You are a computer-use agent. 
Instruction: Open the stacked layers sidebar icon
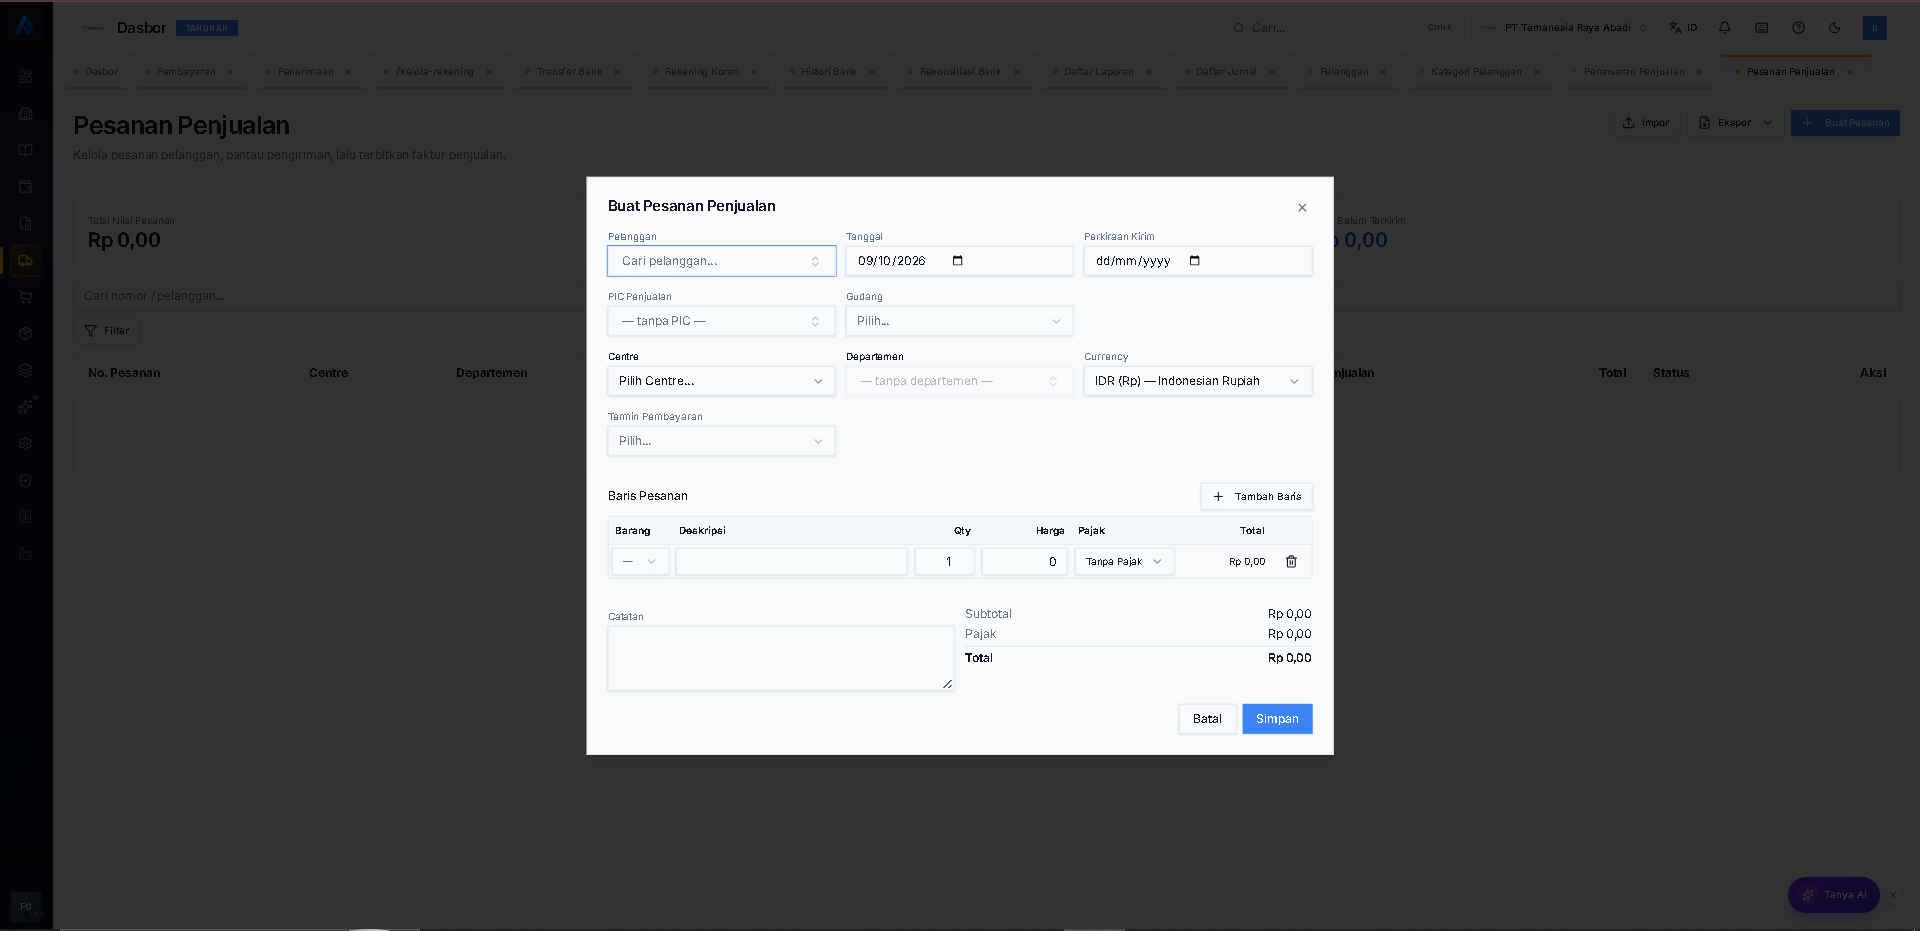(26, 370)
